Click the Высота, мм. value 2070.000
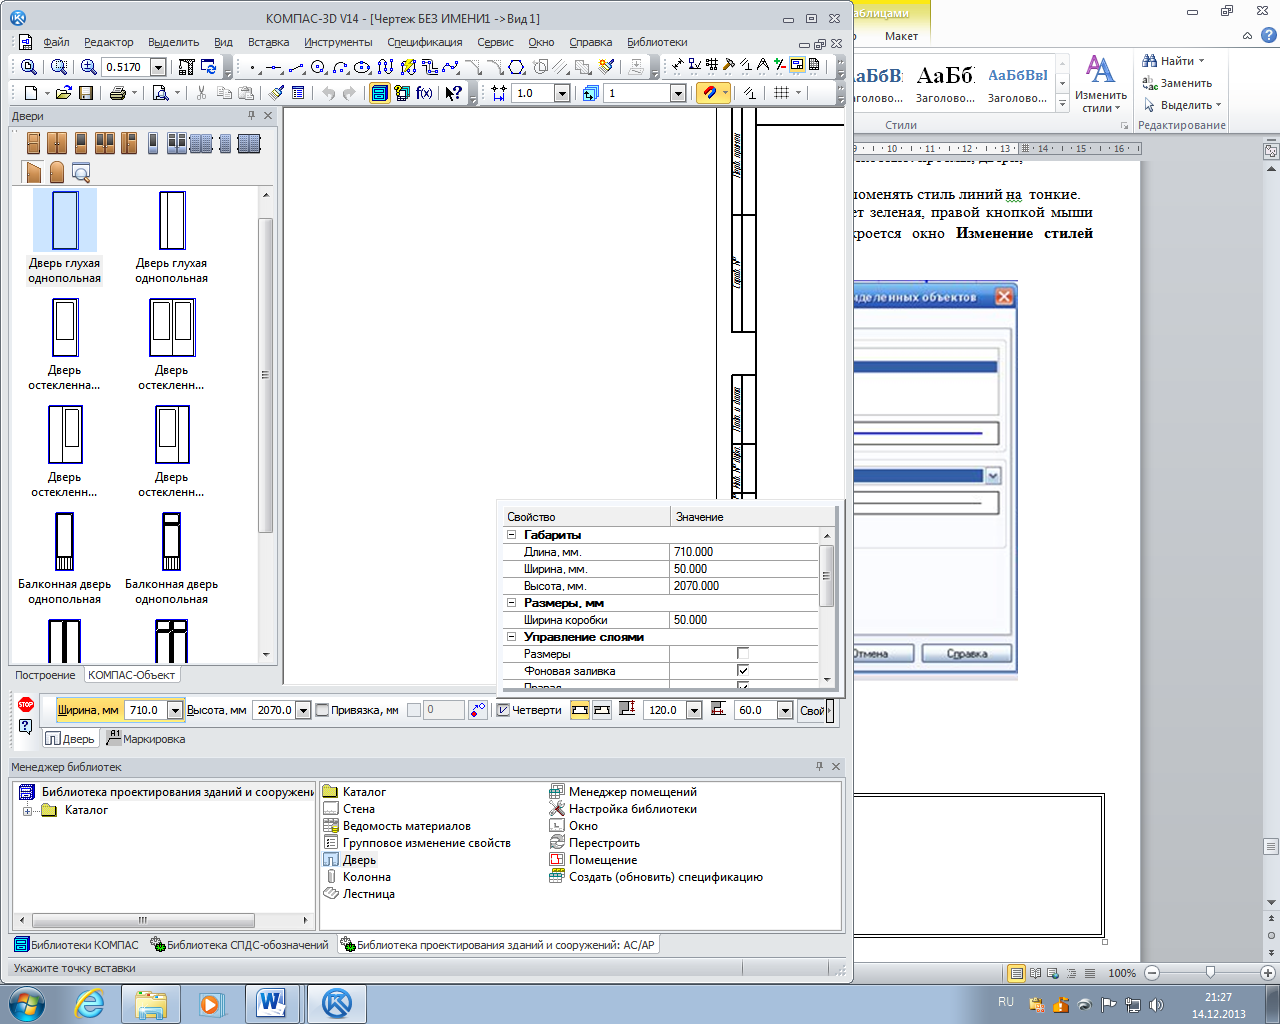This screenshot has height=1024, width=1280. [x=744, y=586]
